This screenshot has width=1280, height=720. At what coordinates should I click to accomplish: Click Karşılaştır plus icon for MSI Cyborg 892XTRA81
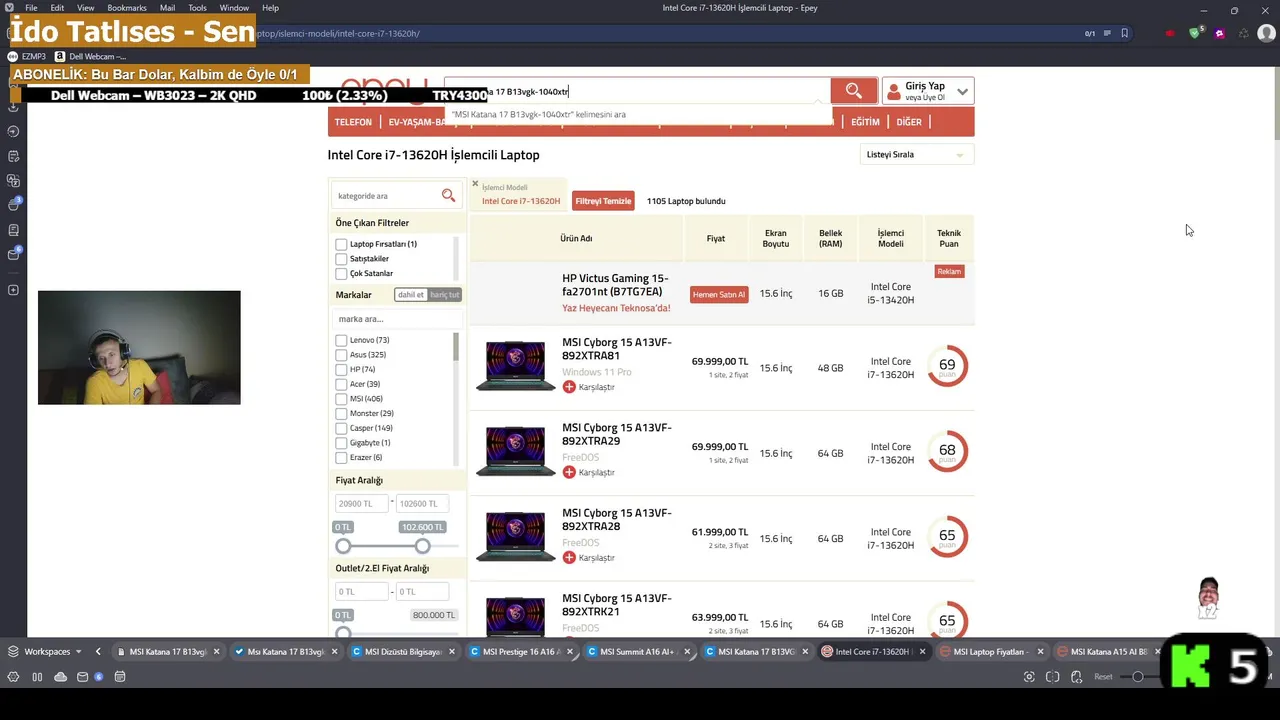pos(569,387)
